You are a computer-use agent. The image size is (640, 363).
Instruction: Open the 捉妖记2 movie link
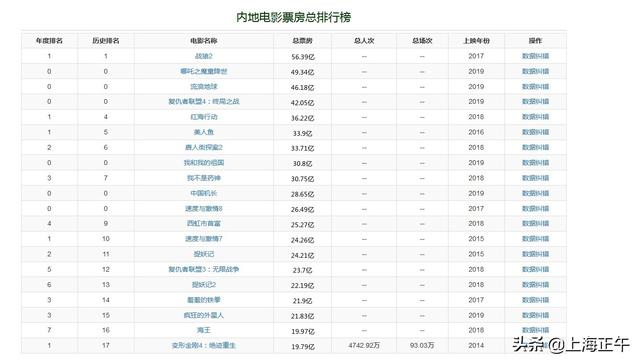[x=204, y=285]
